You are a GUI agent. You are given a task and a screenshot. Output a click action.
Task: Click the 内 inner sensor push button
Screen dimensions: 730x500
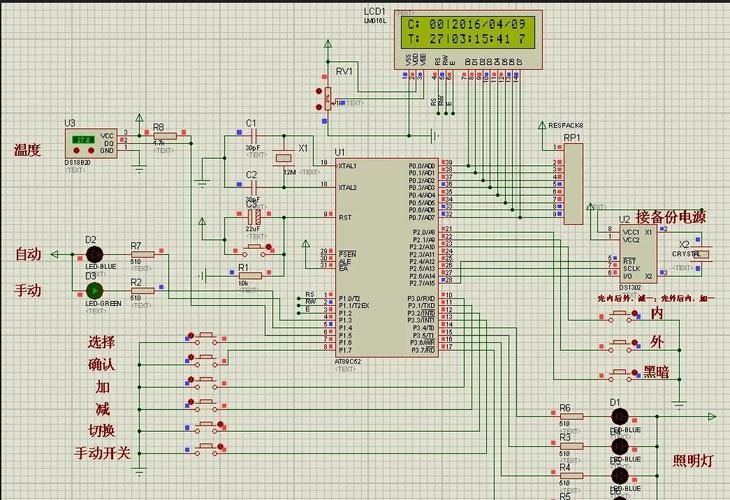[x=619, y=316]
